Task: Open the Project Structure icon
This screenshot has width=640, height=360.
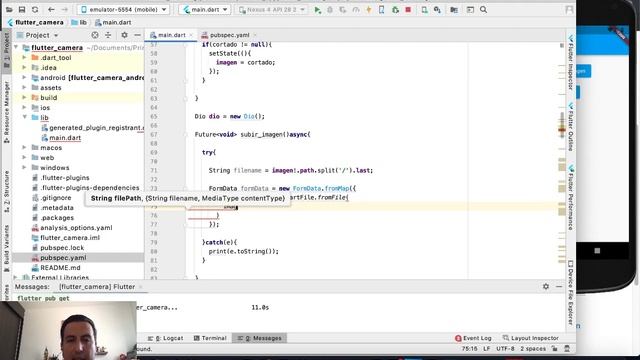Action: [454, 9]
